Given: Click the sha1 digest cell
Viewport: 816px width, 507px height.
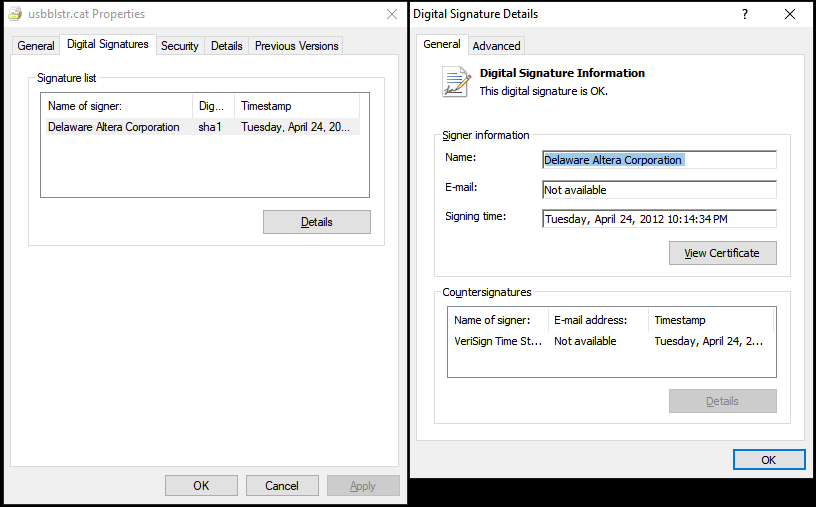Looking at the screenshot, I should click(210, 127).
